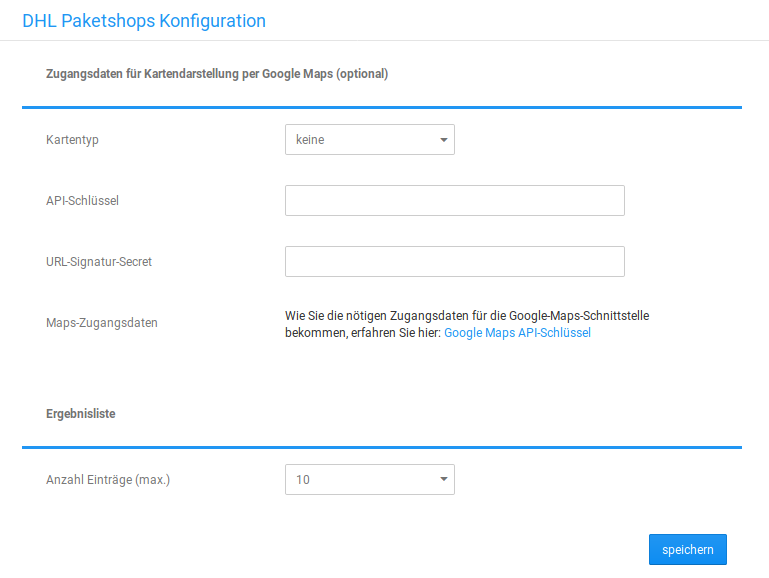Viewport: 769px width, 578px height.
Task: Click the Anzahl Einträge (max.) label
Action: click(108, 480)
